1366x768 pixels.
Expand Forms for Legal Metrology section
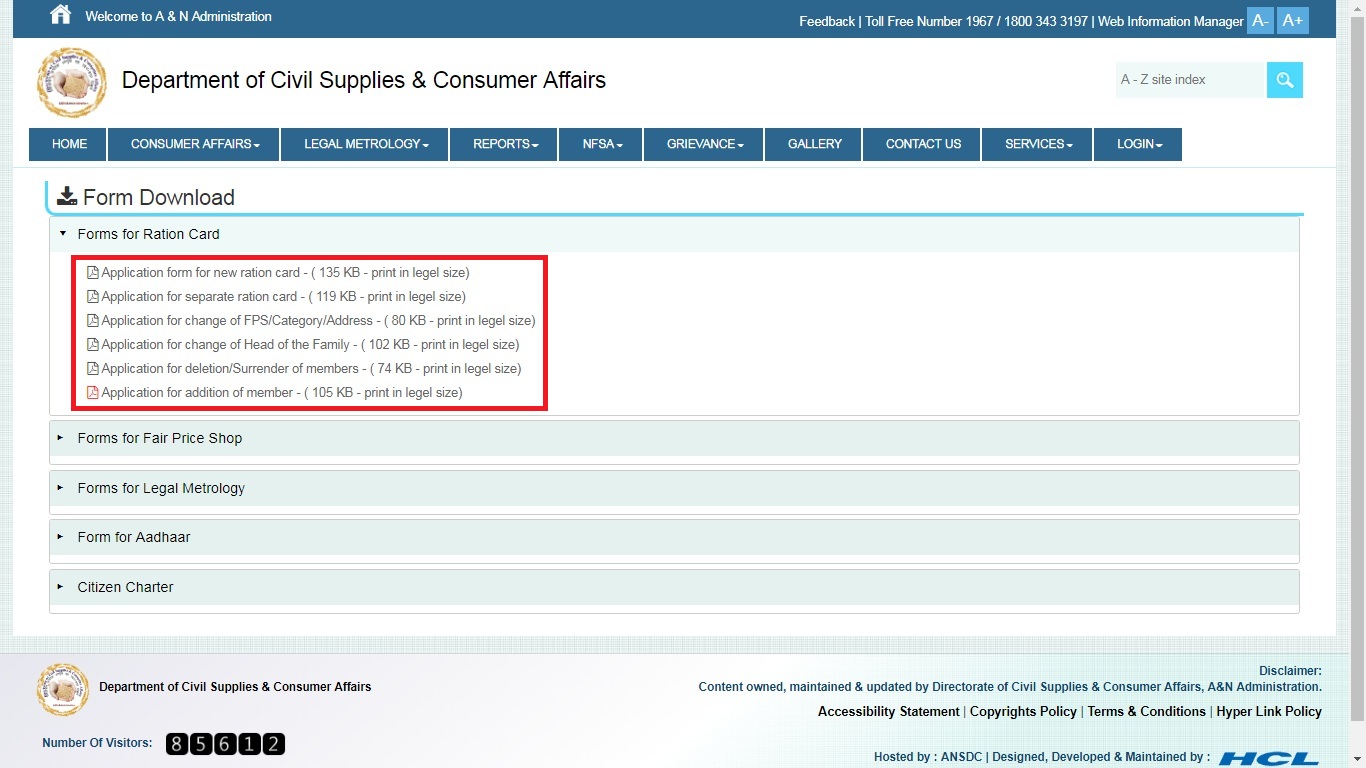pyautogui.click(x=160, y=488)
